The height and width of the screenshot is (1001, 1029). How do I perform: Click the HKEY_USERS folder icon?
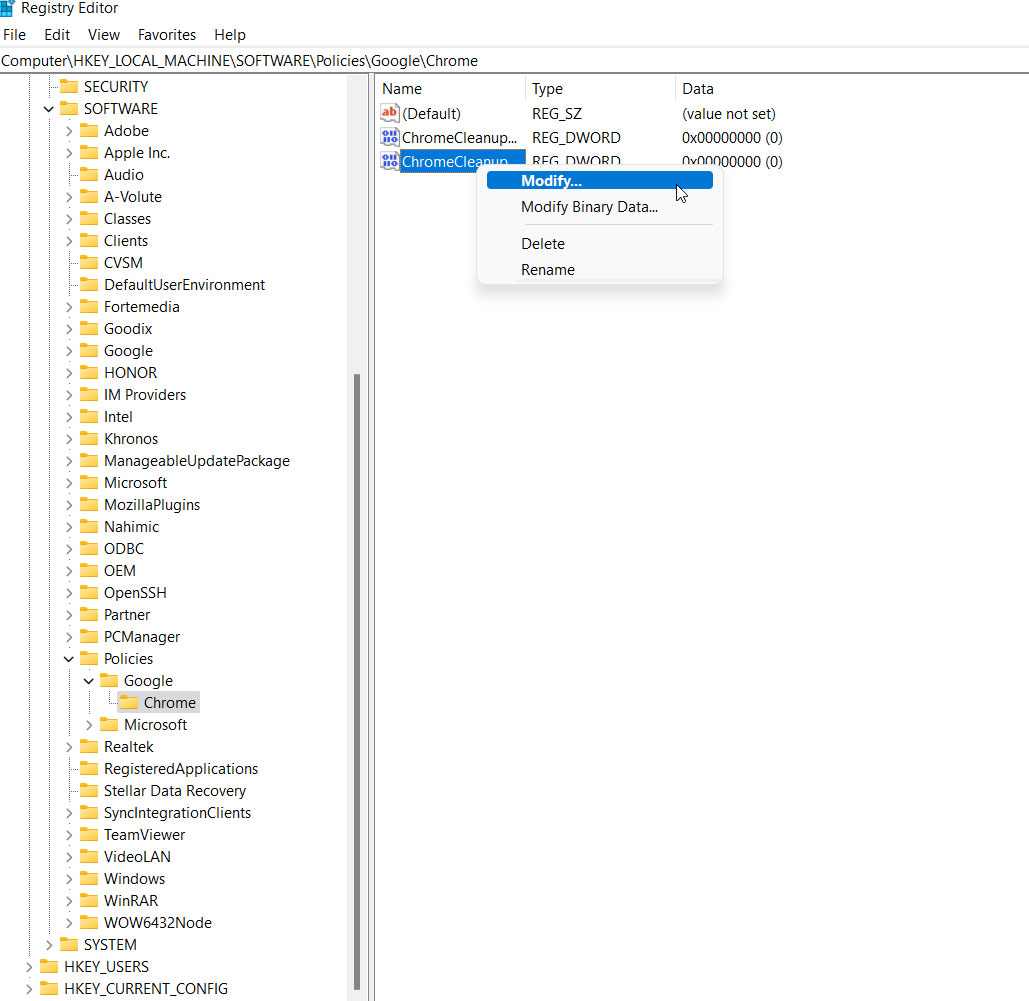pos(49,967)
